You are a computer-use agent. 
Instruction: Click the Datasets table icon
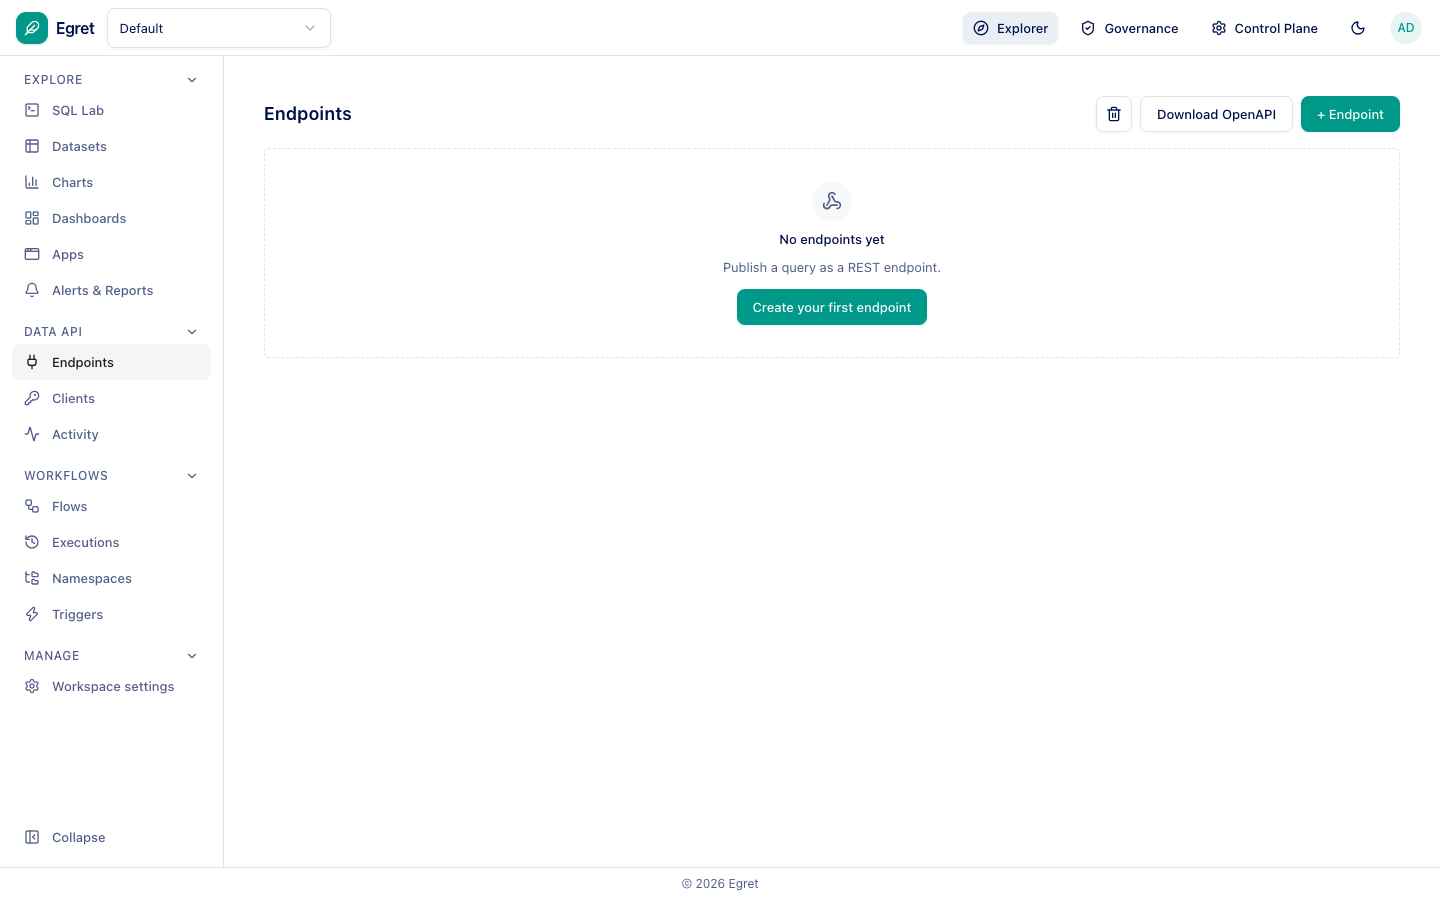pyautogui.click(x=32, y=146)
